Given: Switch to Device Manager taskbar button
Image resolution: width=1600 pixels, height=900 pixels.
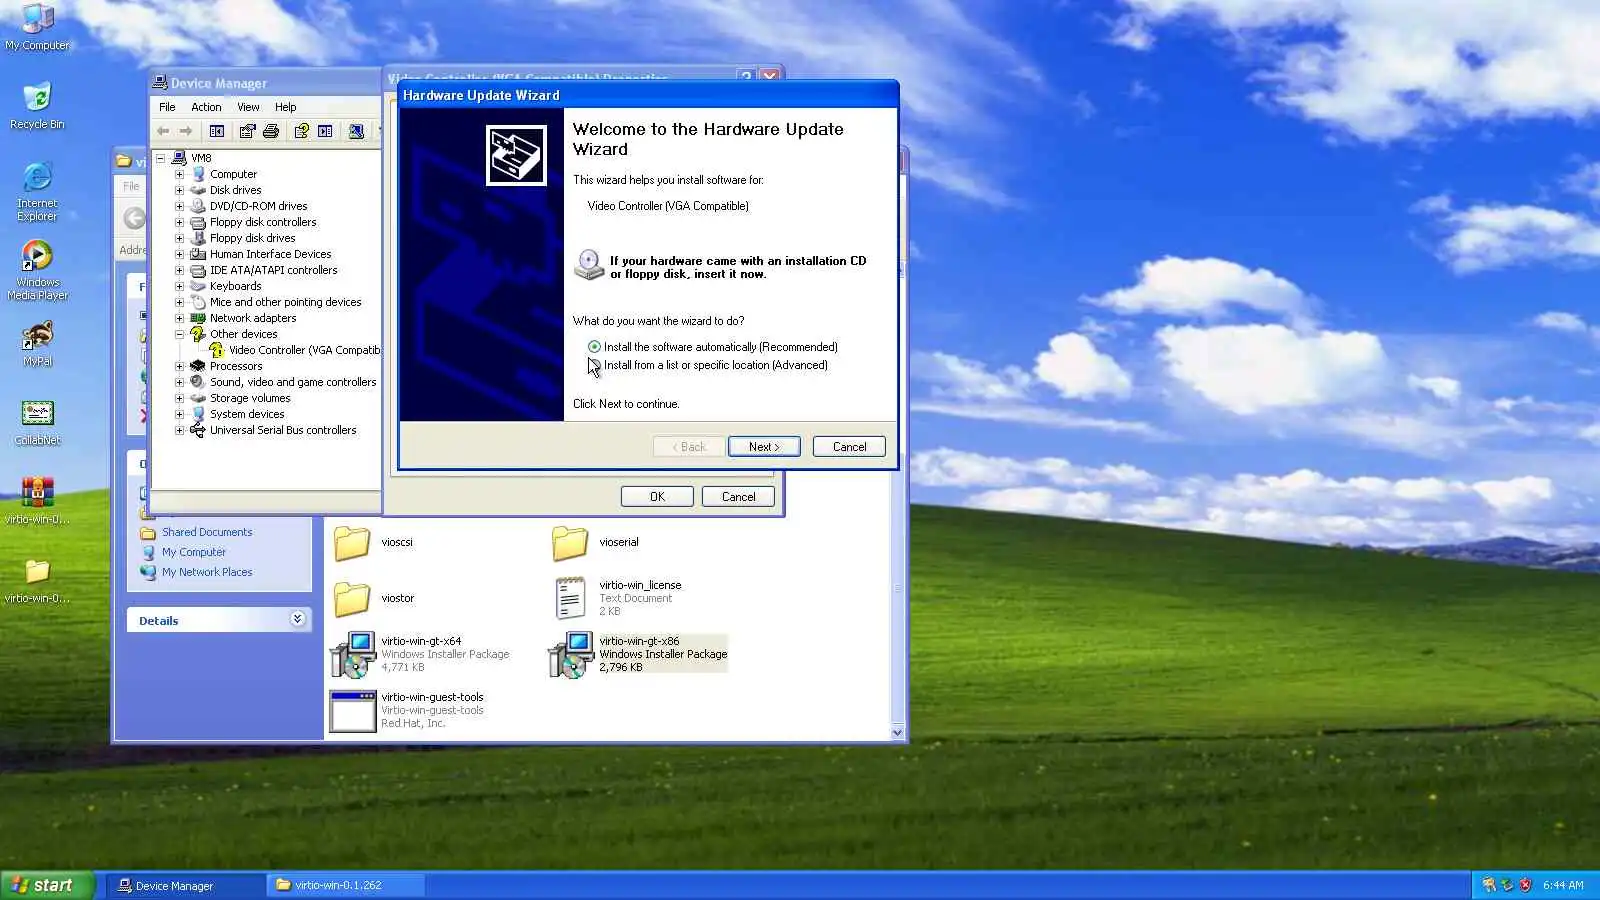Looking at the screenshot, I should pyautogui.click(x=185, y=886).
